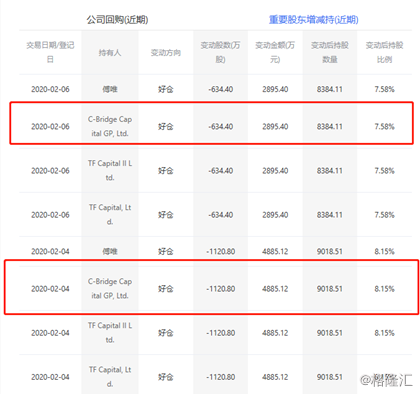This screenshot has width=420, height=394.
Task: Select amount 4885.12 in the 傅唯 row
Action: pyautogui.click(x=275, y=251)
